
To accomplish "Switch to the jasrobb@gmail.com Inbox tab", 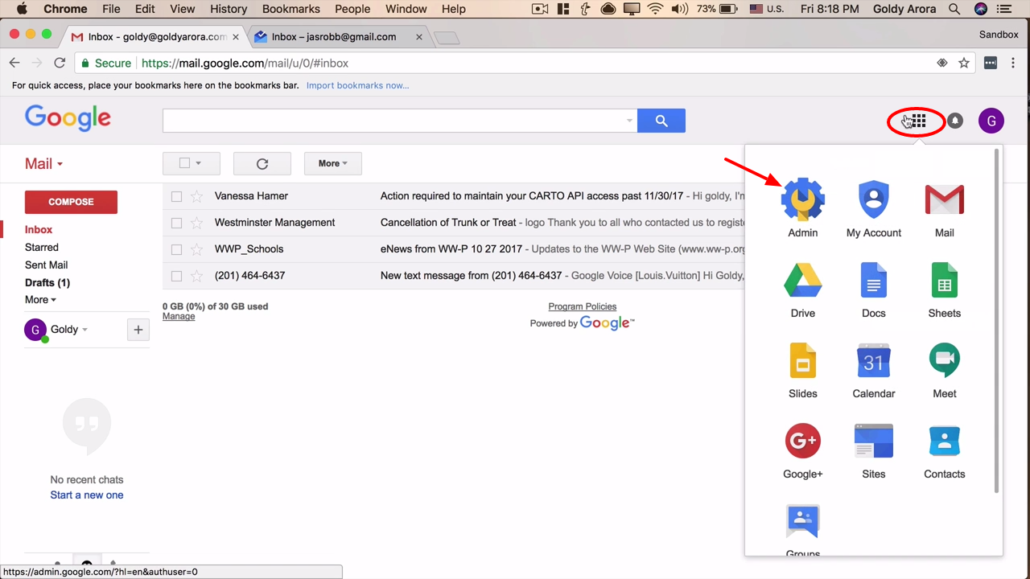I will [x=334, y=37].
